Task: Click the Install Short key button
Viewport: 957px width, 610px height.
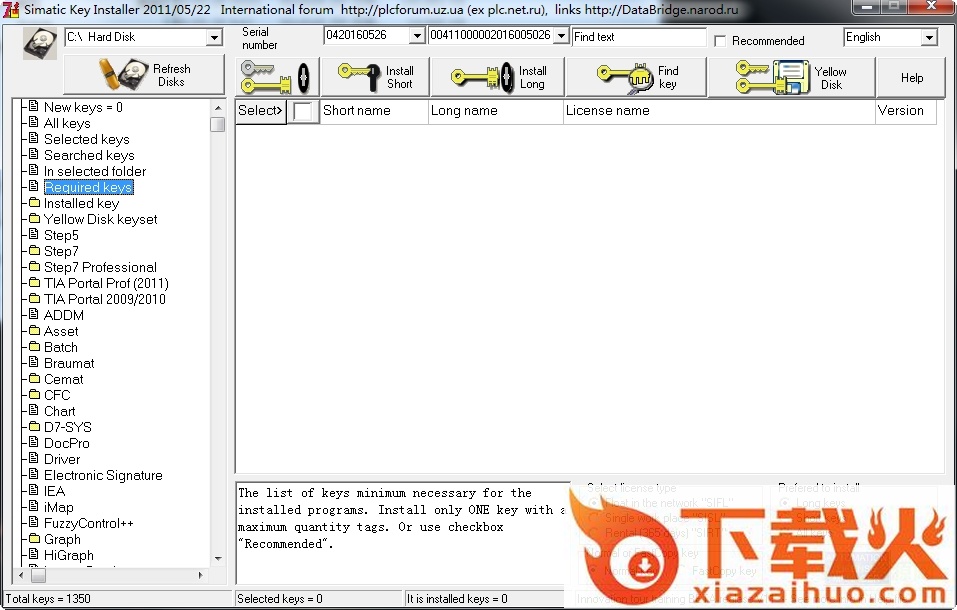Action: click(375, 77)
